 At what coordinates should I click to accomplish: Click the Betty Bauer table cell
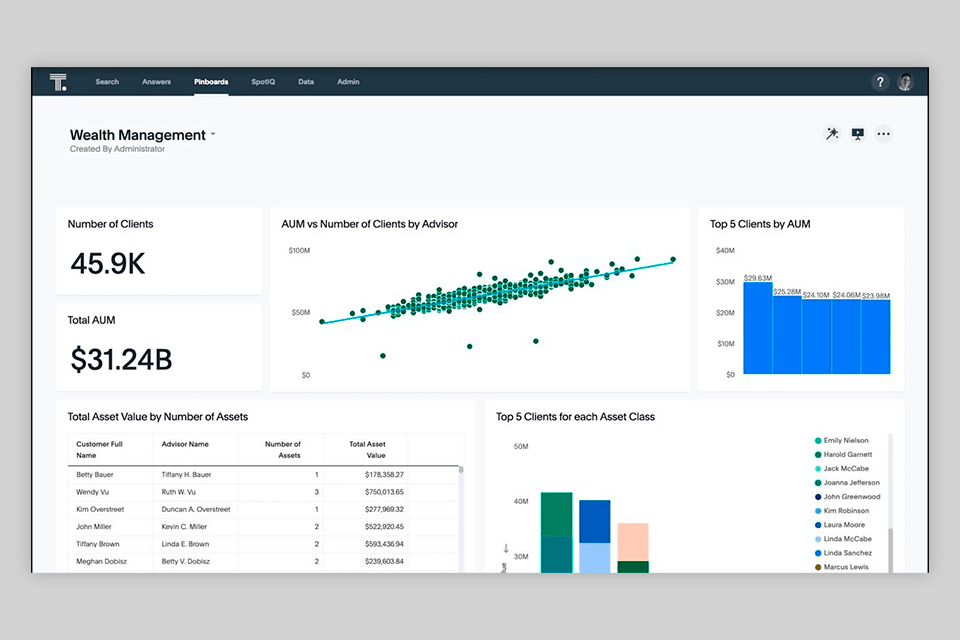[95, 475]
